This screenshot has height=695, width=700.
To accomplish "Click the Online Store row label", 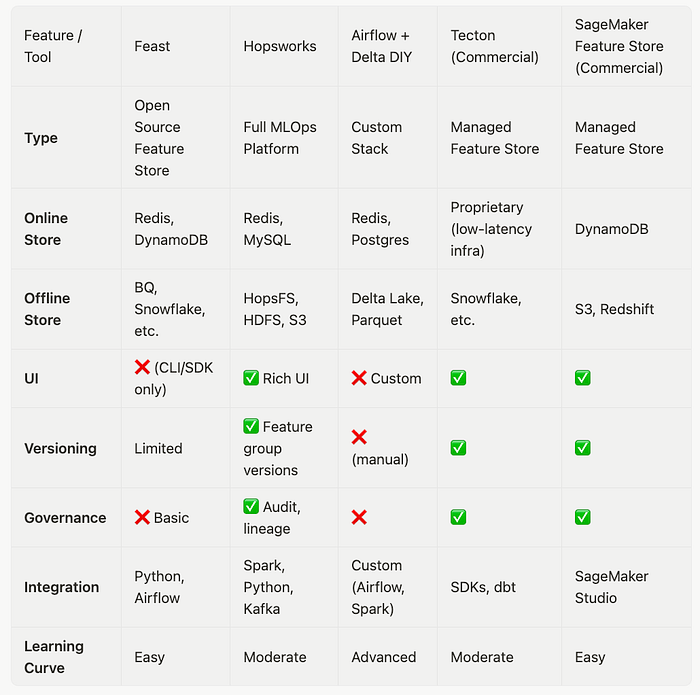I will pos(46,229).
